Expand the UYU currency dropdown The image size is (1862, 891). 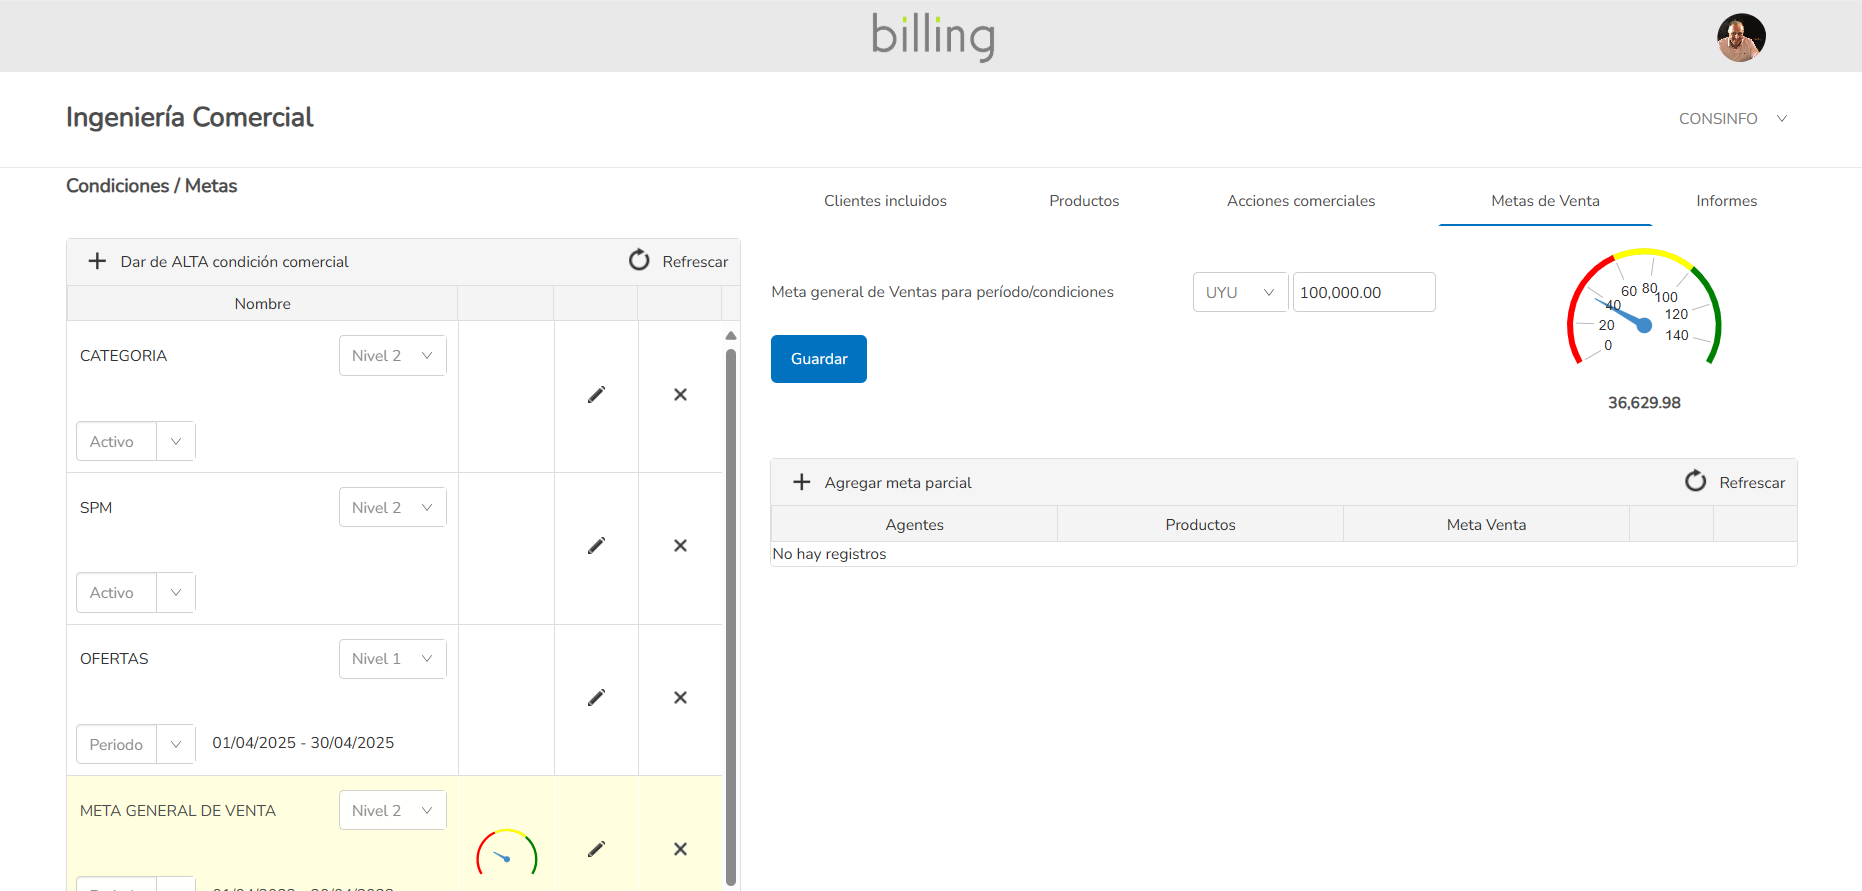tap(1239, 292)
